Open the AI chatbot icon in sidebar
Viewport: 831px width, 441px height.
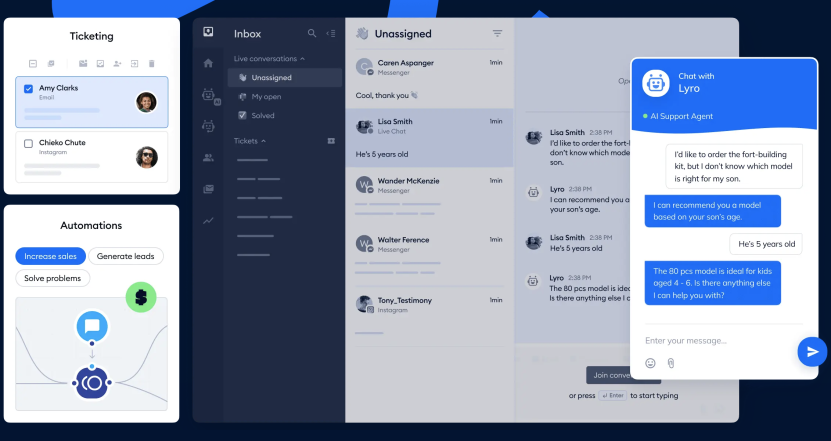[210, 96]
